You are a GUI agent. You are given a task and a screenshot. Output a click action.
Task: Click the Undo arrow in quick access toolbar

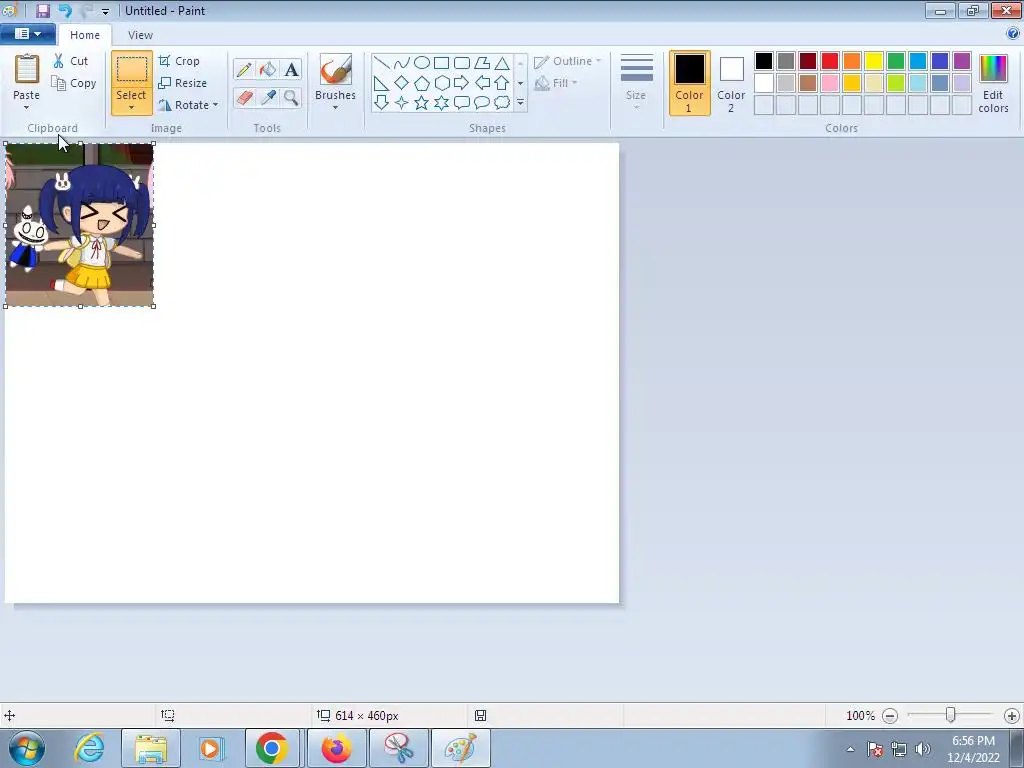pos(65,10)
